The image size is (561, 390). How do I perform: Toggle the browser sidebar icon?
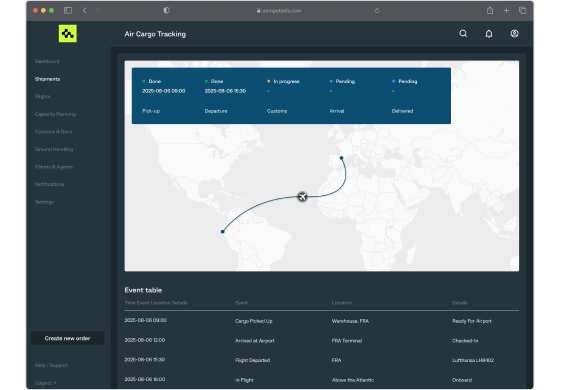tap(68, 10)
